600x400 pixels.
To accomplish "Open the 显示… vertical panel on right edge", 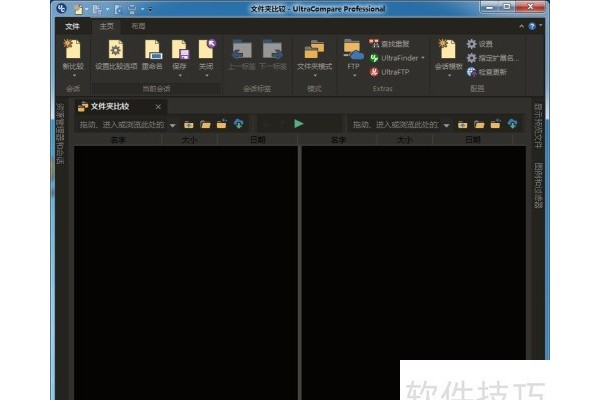I will coord(538,126).
